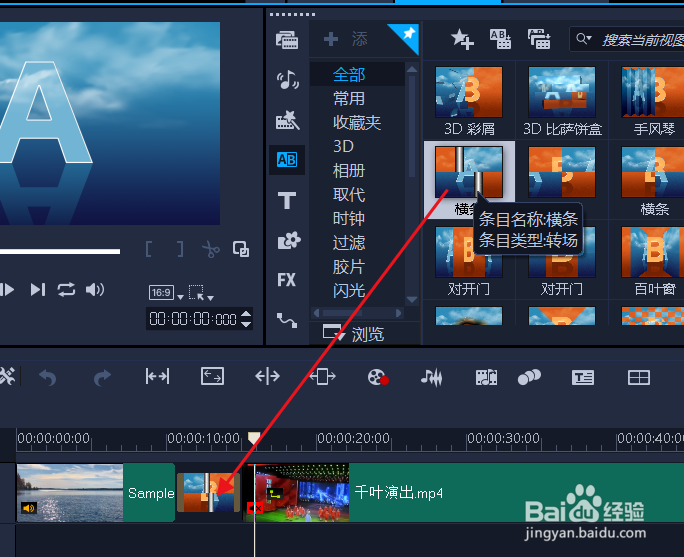Click the Mark-out bracket button
Screen dimensions: 684x557
(x=180, y=249)
